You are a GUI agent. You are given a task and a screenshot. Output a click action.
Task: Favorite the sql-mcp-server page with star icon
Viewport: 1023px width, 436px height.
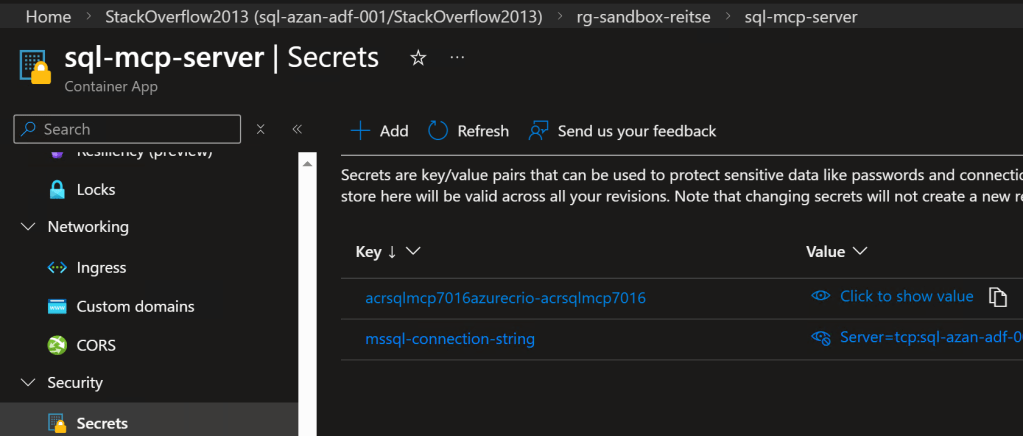418,58
